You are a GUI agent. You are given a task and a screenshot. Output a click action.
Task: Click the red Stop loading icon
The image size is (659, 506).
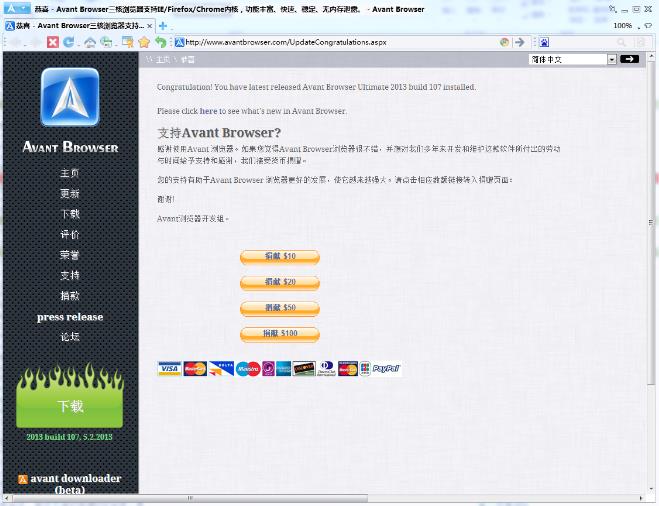click(x=53, y=42)
